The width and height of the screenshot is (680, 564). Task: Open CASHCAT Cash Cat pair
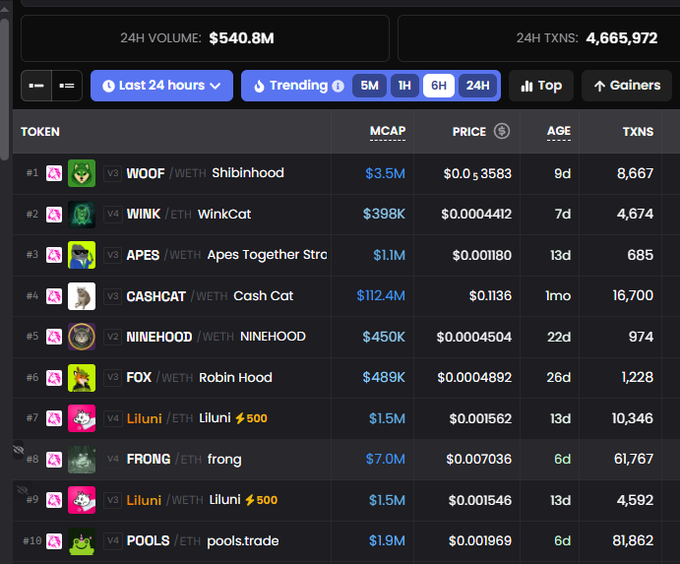click(210, 296)
